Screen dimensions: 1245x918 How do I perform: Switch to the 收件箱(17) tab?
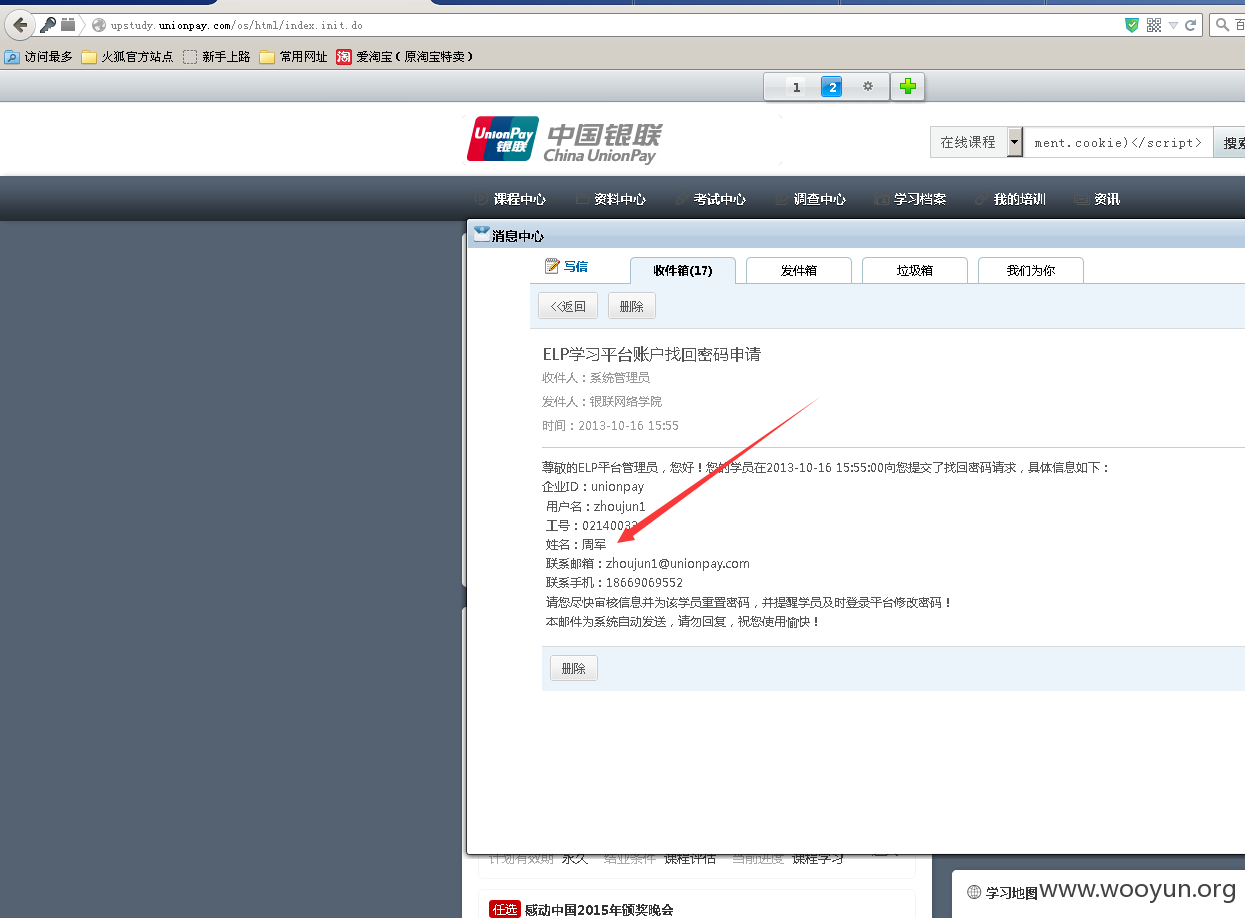tap(683, 270)
